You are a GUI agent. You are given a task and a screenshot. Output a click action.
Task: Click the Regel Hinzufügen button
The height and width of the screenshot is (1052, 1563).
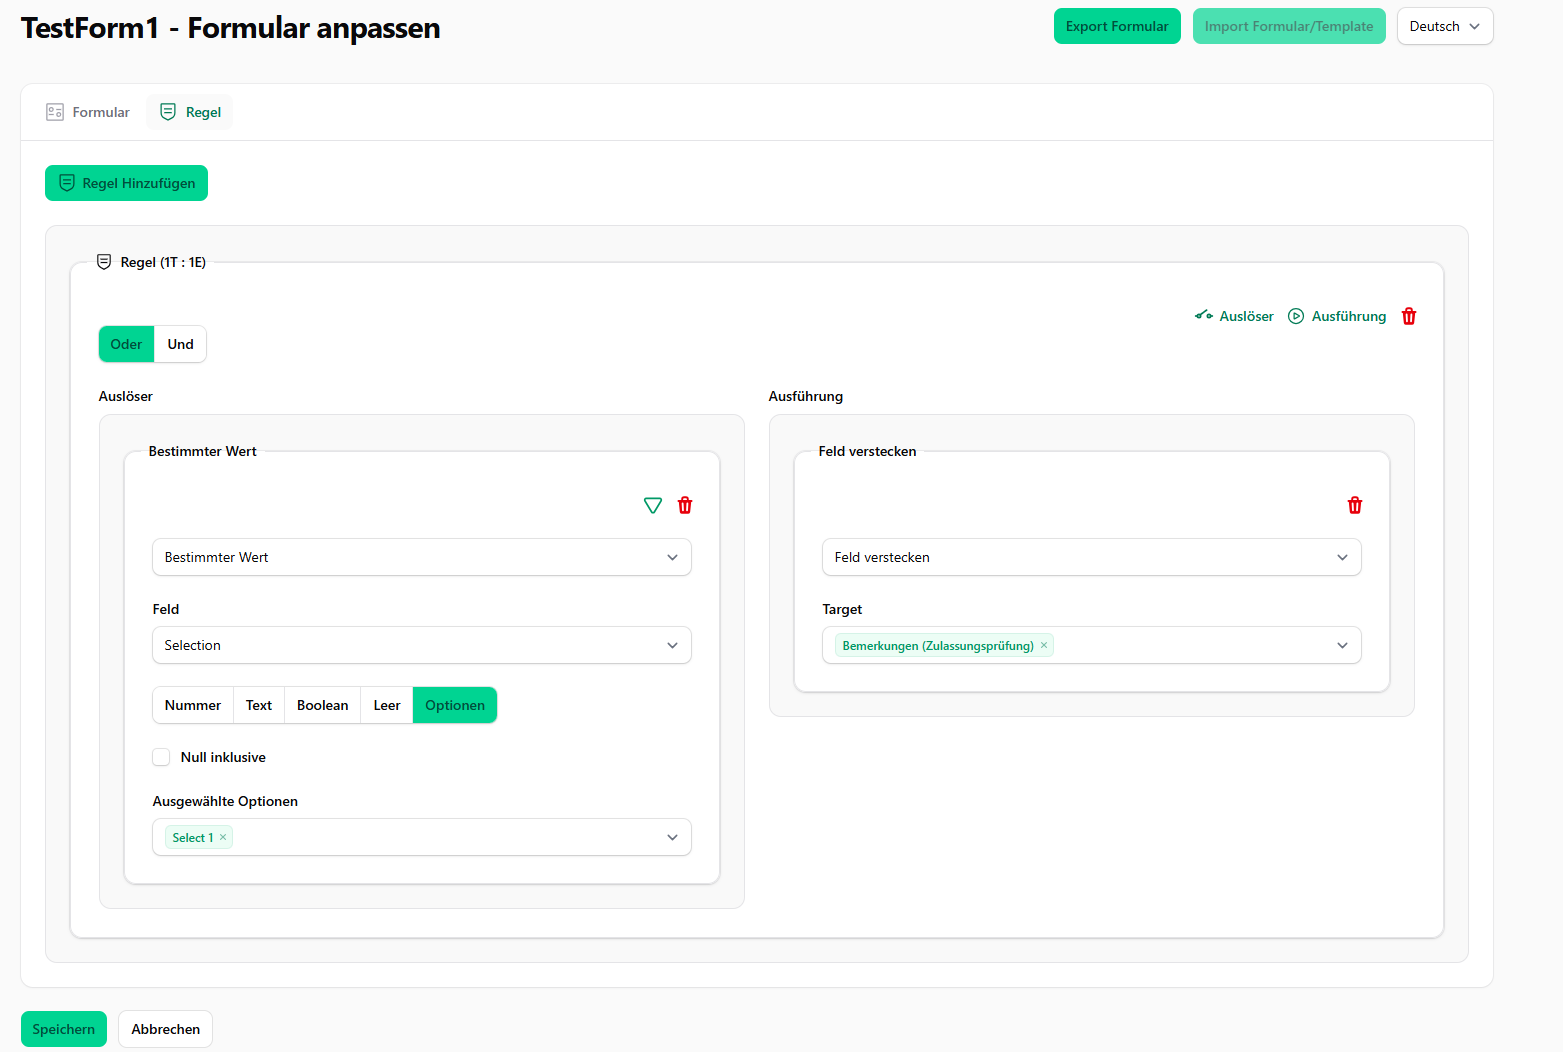126,183
